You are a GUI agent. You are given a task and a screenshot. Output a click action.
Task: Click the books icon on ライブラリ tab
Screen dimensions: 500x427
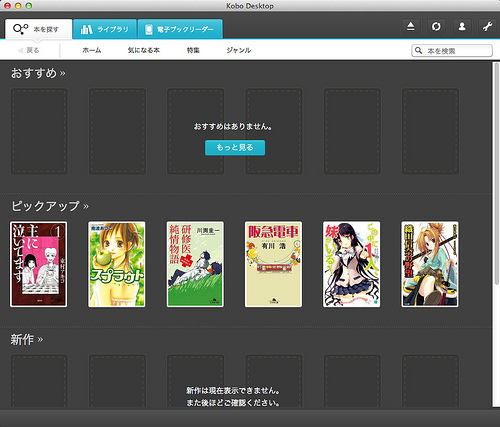click(86, 29)
